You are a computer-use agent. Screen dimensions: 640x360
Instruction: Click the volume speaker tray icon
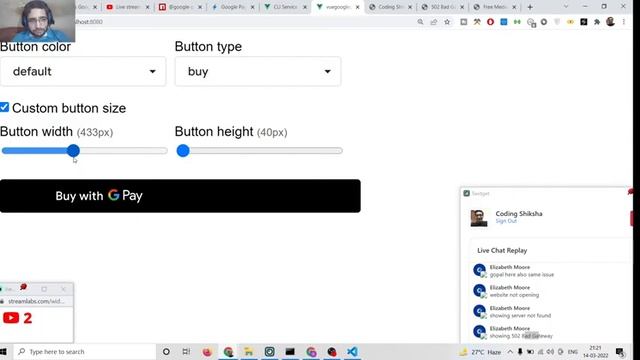(x=550, y=352)
